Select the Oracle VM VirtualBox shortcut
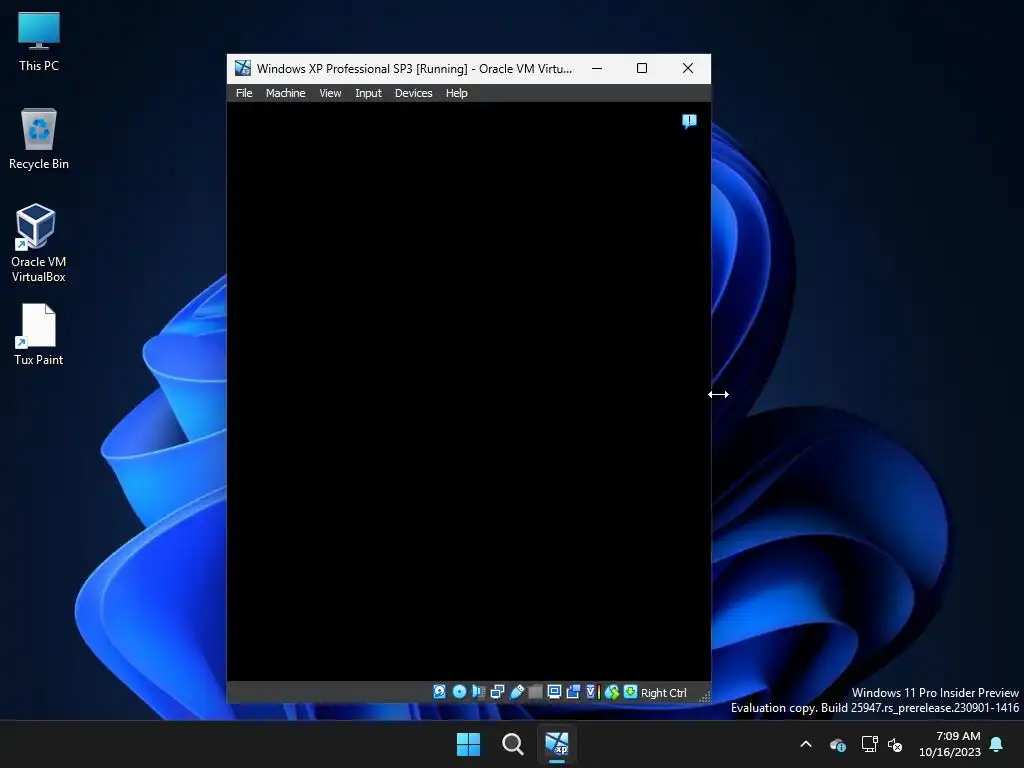The height and width of the screenshot is (768, 1024). coord(39,242)
